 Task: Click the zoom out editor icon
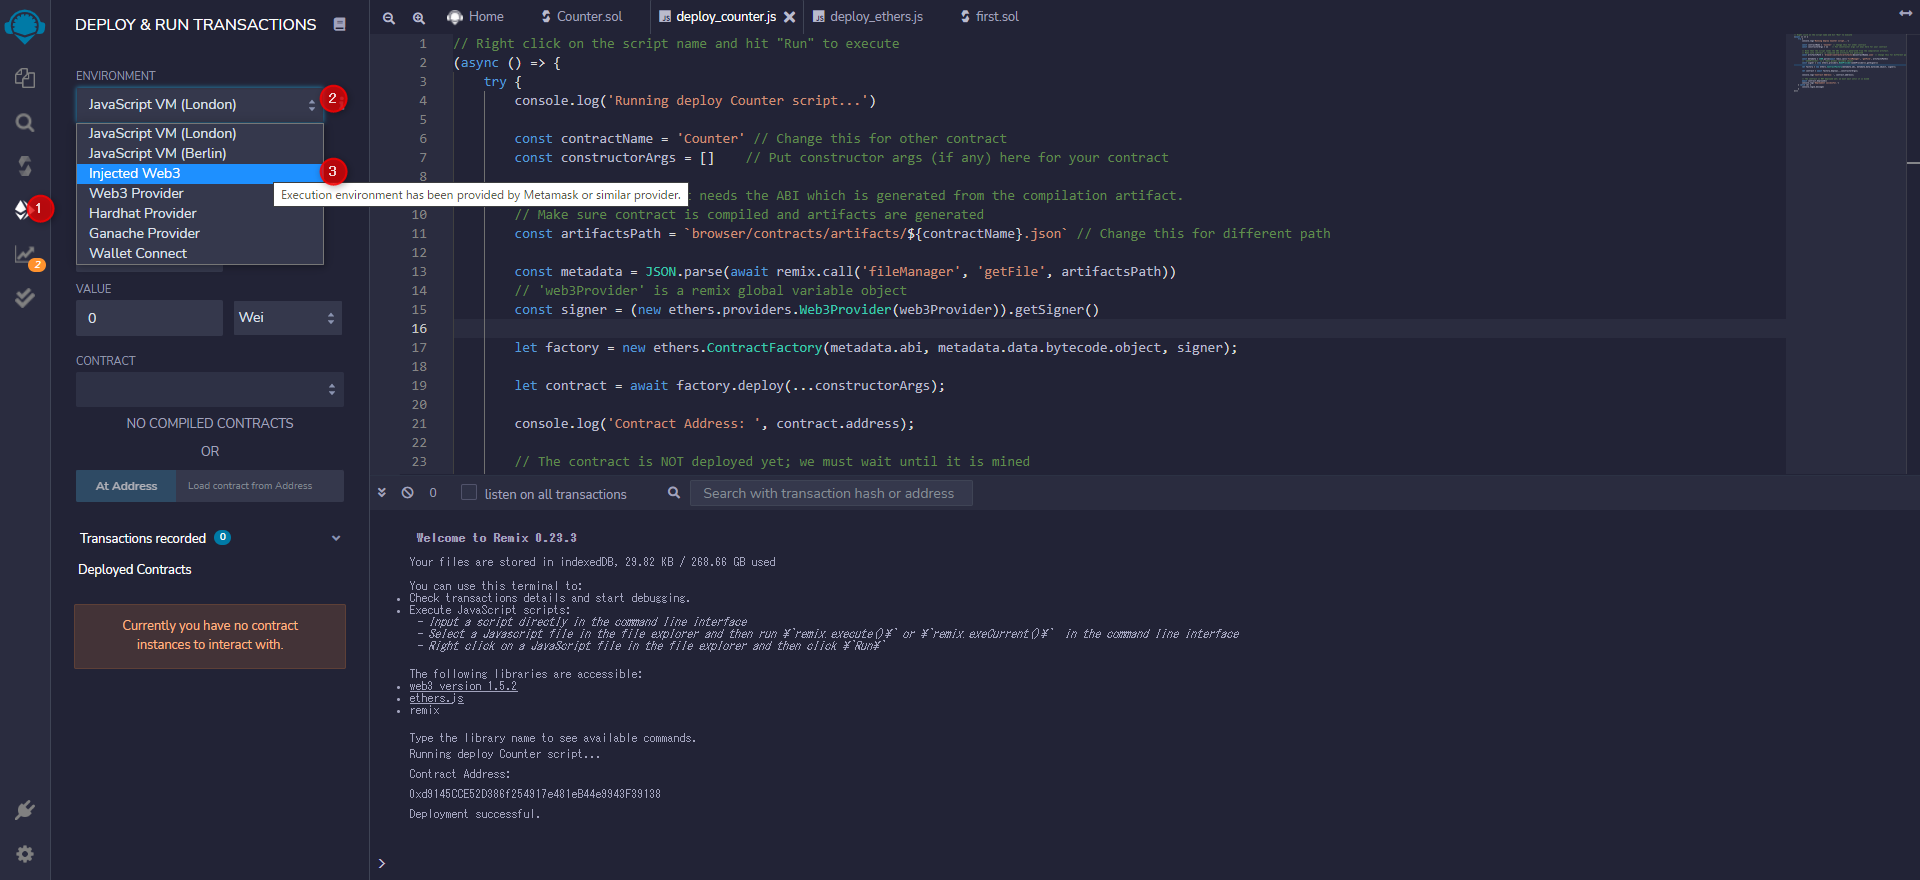point(389,17)
